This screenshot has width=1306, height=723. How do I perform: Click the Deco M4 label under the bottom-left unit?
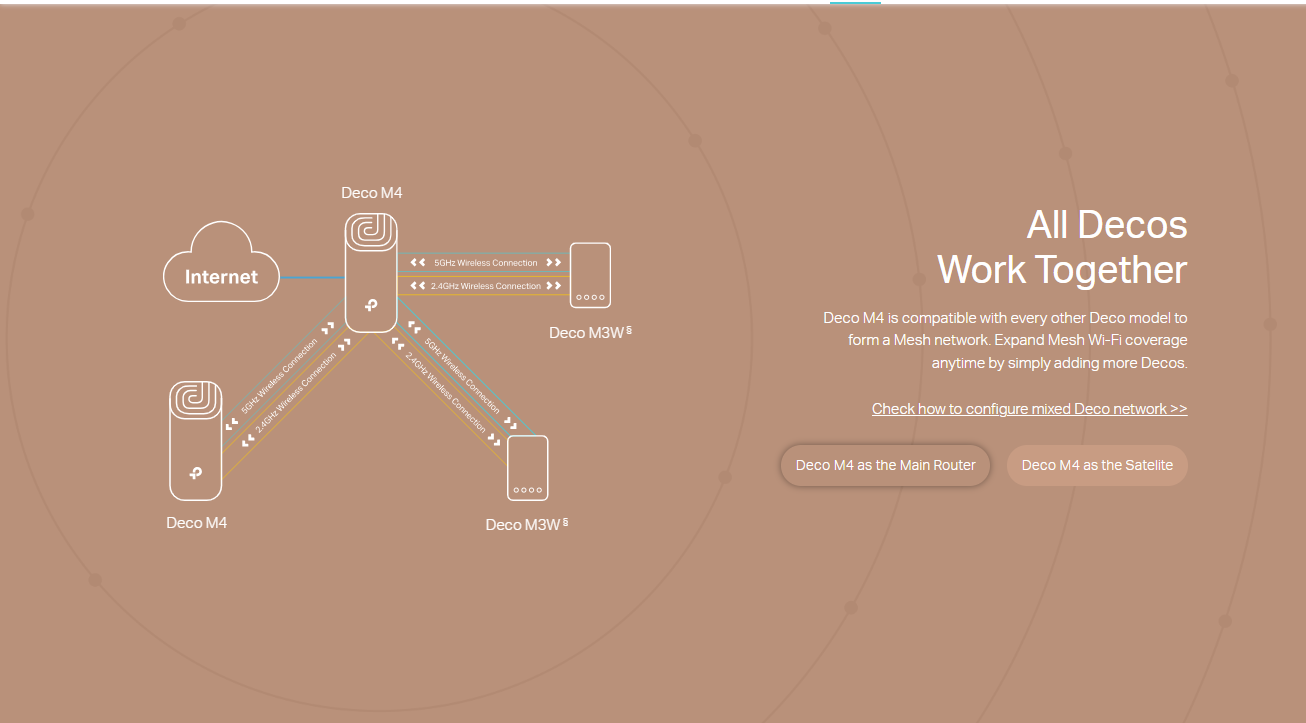click(196, 523)
